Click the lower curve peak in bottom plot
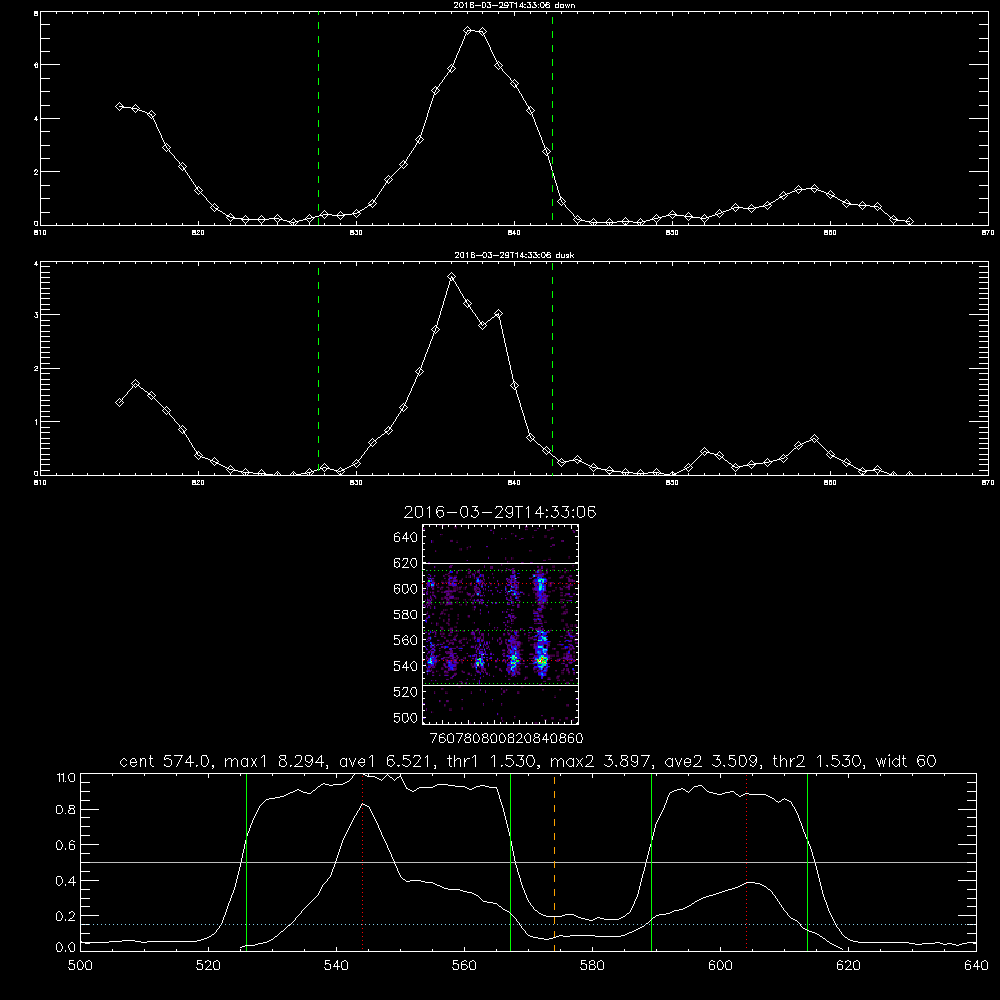Viewport: 1000px width, 1000px height. [363, 804]
